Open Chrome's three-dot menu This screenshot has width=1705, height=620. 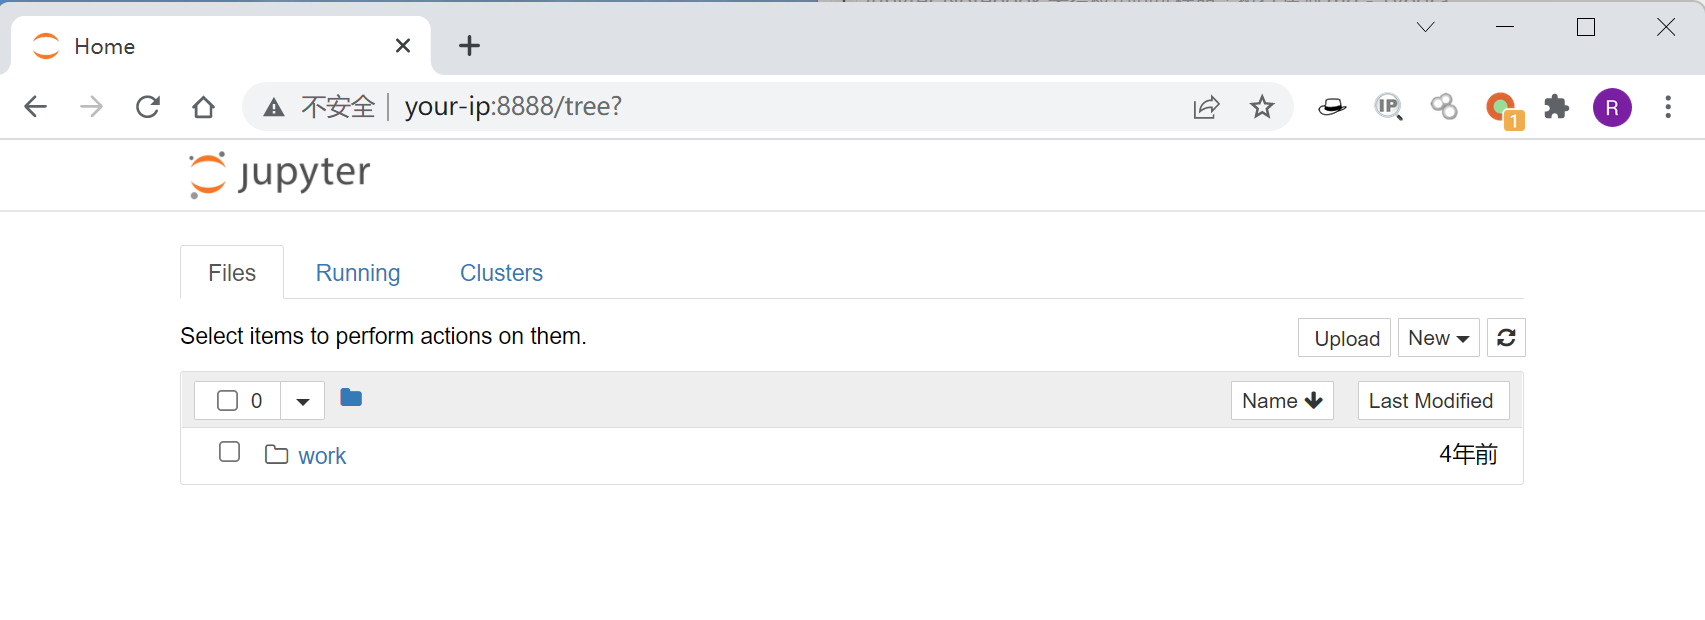click(x=1667, y=107)
